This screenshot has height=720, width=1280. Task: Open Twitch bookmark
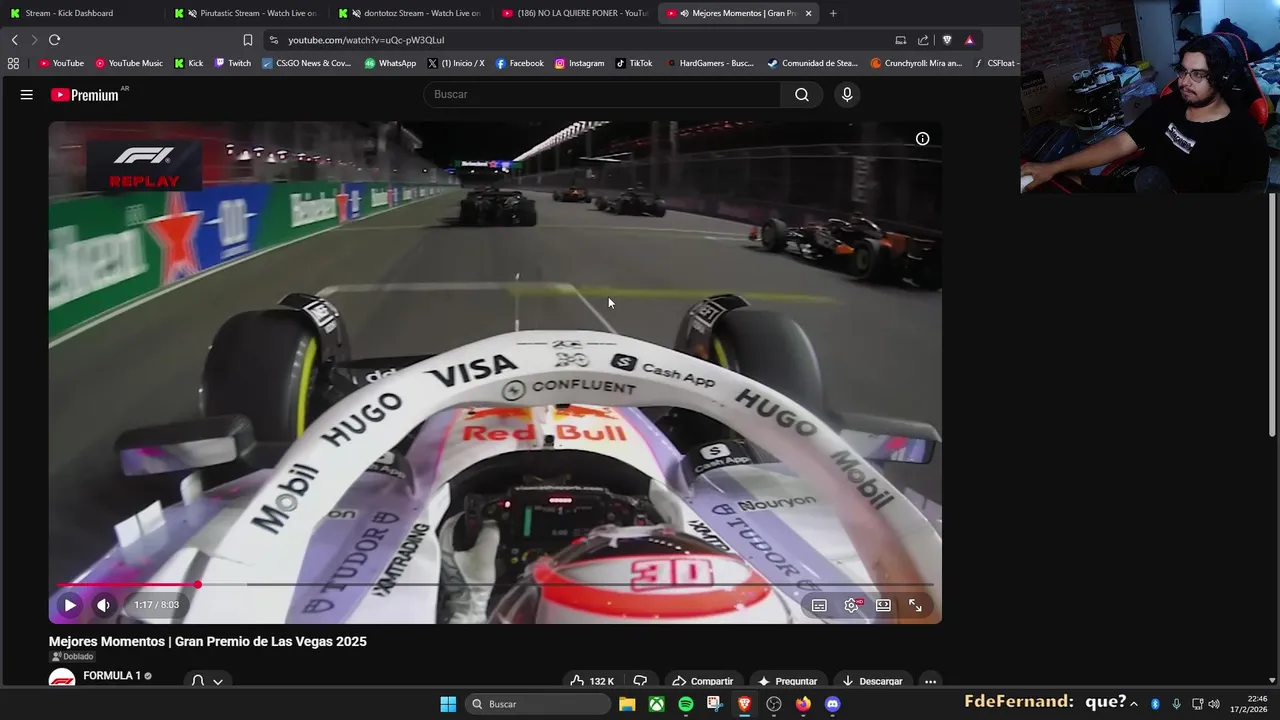click(233, 63)
